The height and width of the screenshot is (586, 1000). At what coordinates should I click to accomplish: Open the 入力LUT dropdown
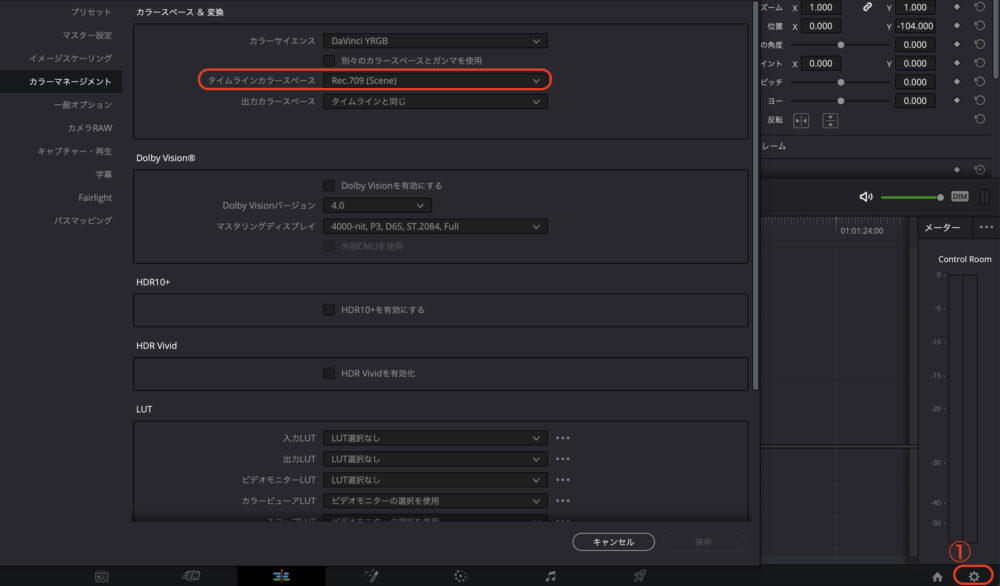[434, 438]
